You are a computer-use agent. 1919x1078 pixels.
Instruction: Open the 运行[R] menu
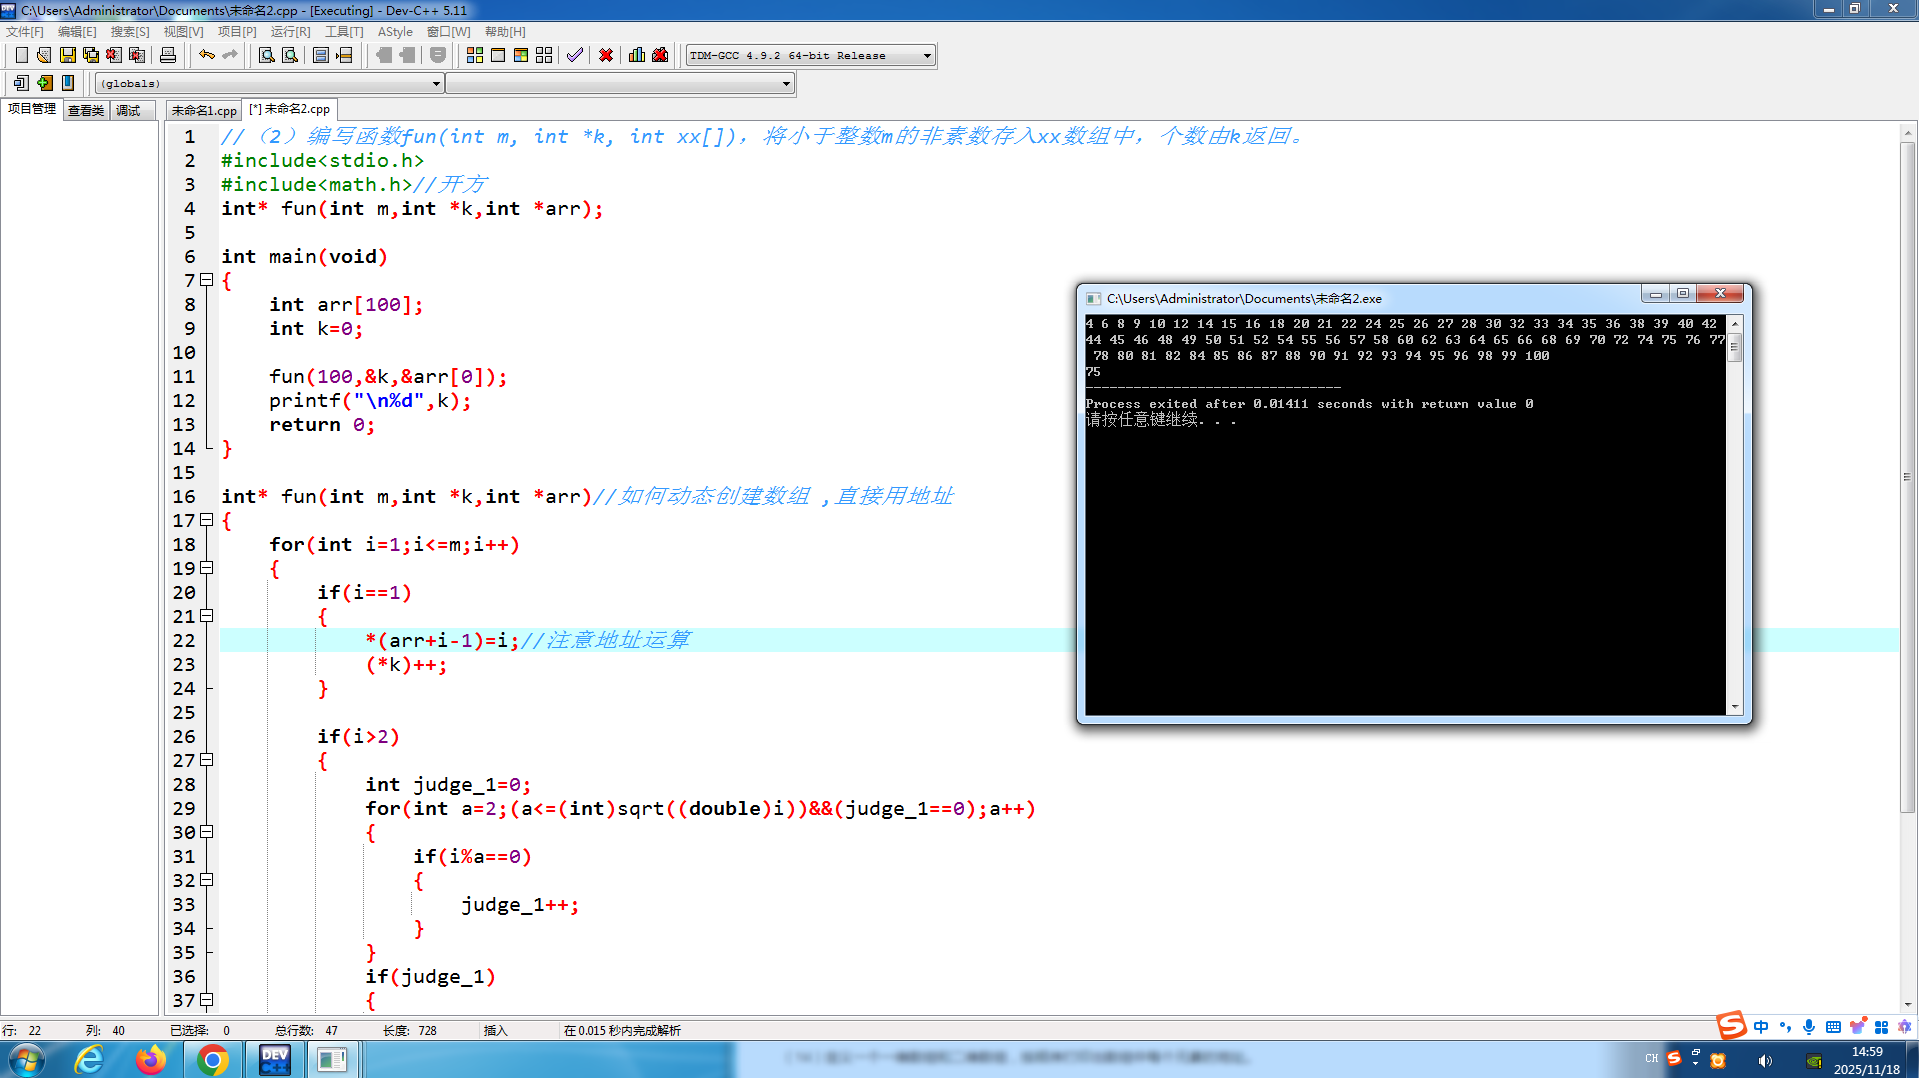290,32
